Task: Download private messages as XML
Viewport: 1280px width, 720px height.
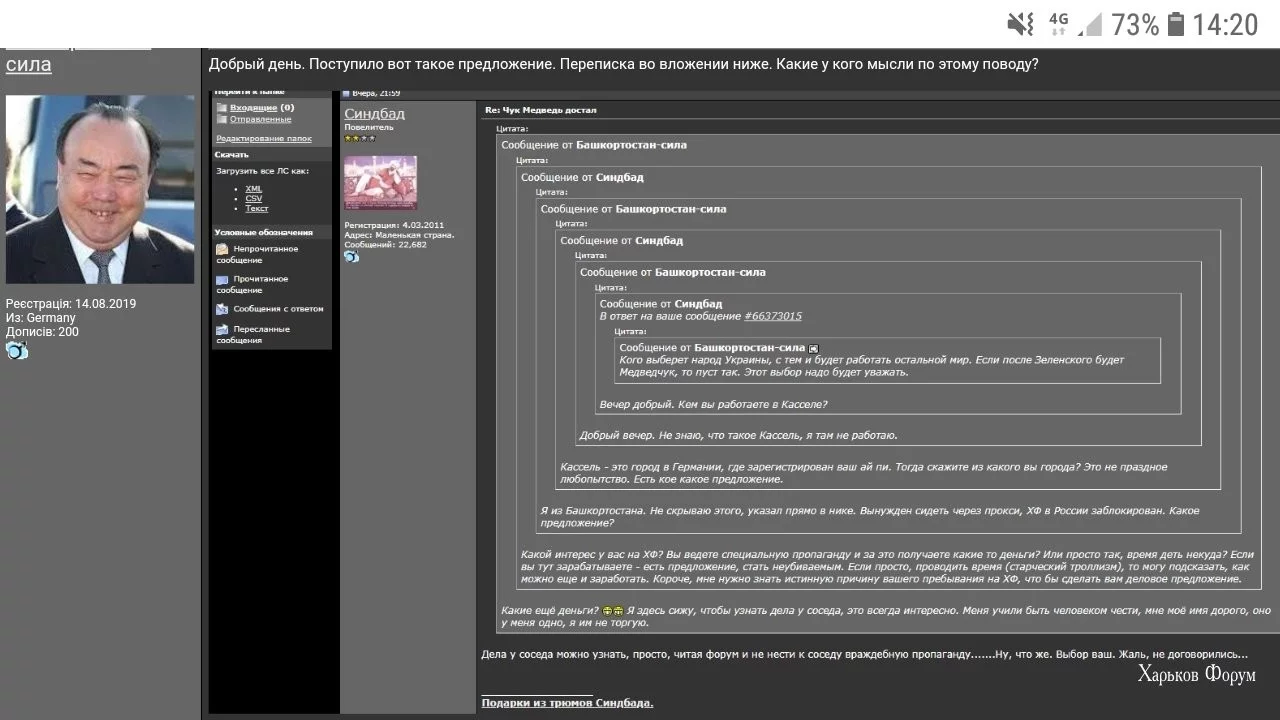Action: pyautogui.click(x=254, y=189)
